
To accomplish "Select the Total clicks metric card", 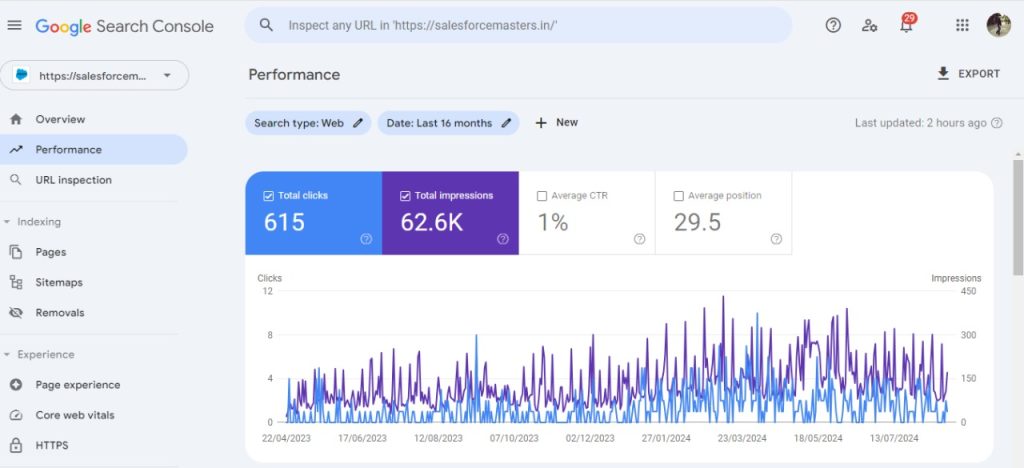I will tap(313, 213).
